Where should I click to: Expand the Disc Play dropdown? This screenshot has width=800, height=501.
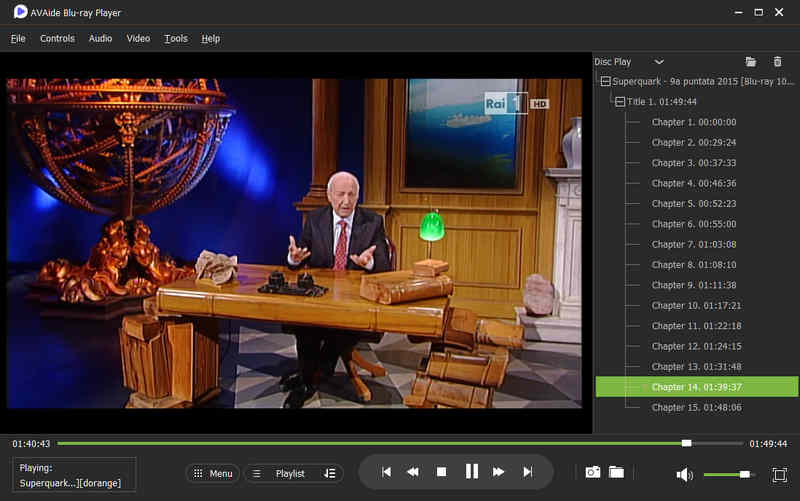click(659, 62)
